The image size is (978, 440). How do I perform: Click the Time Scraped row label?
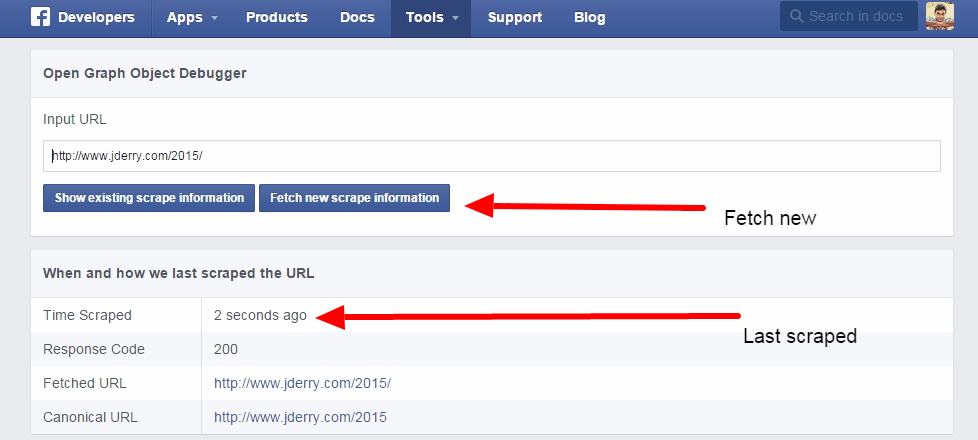click(x=87, y=315)
